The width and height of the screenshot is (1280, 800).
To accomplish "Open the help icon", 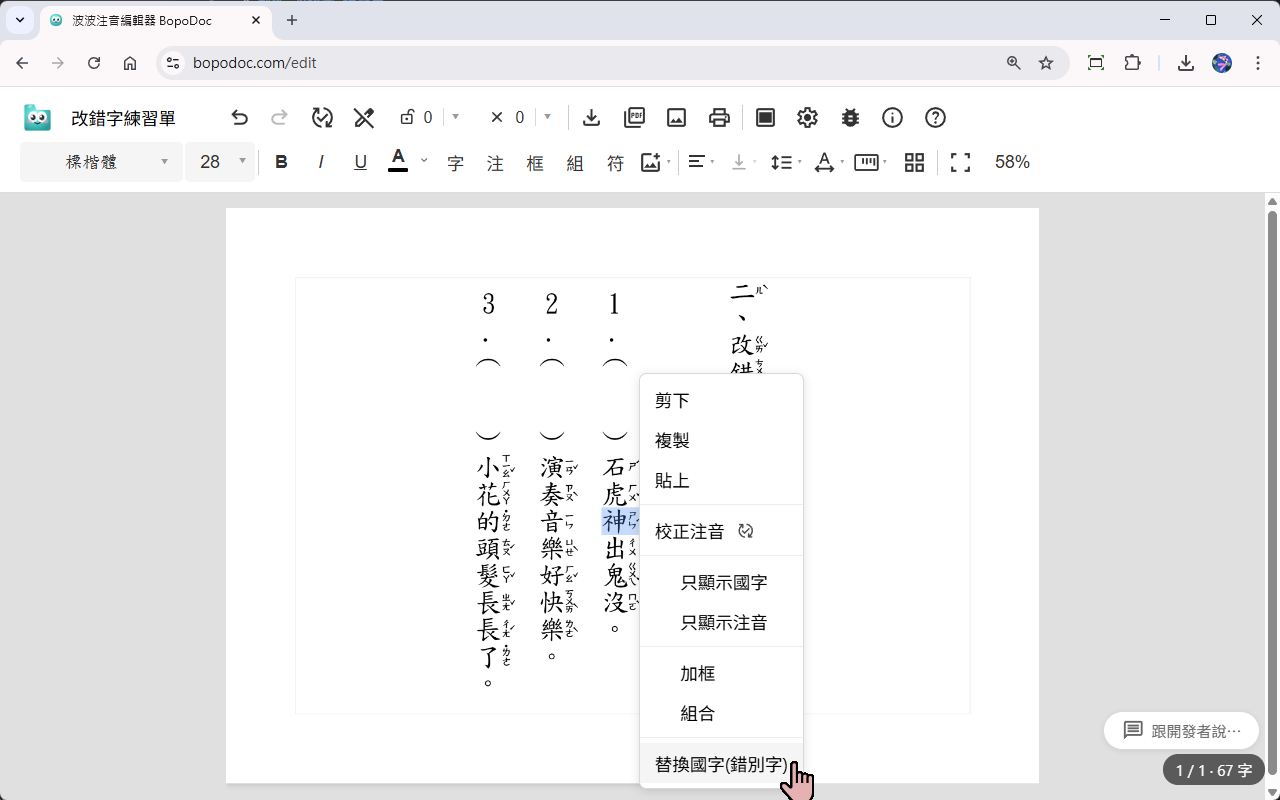I will tap(934, 117).
